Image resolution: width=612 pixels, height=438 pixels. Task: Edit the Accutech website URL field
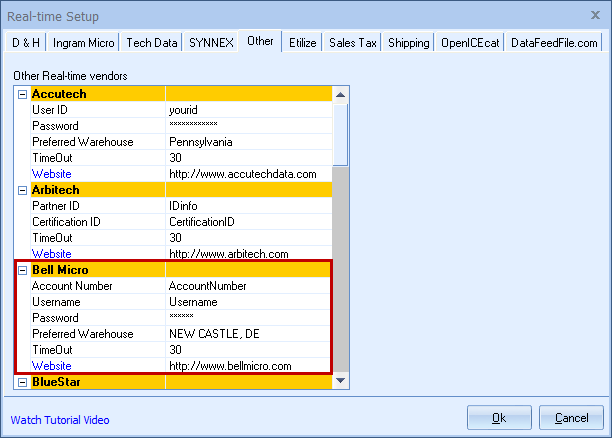[x=249, y=174]
